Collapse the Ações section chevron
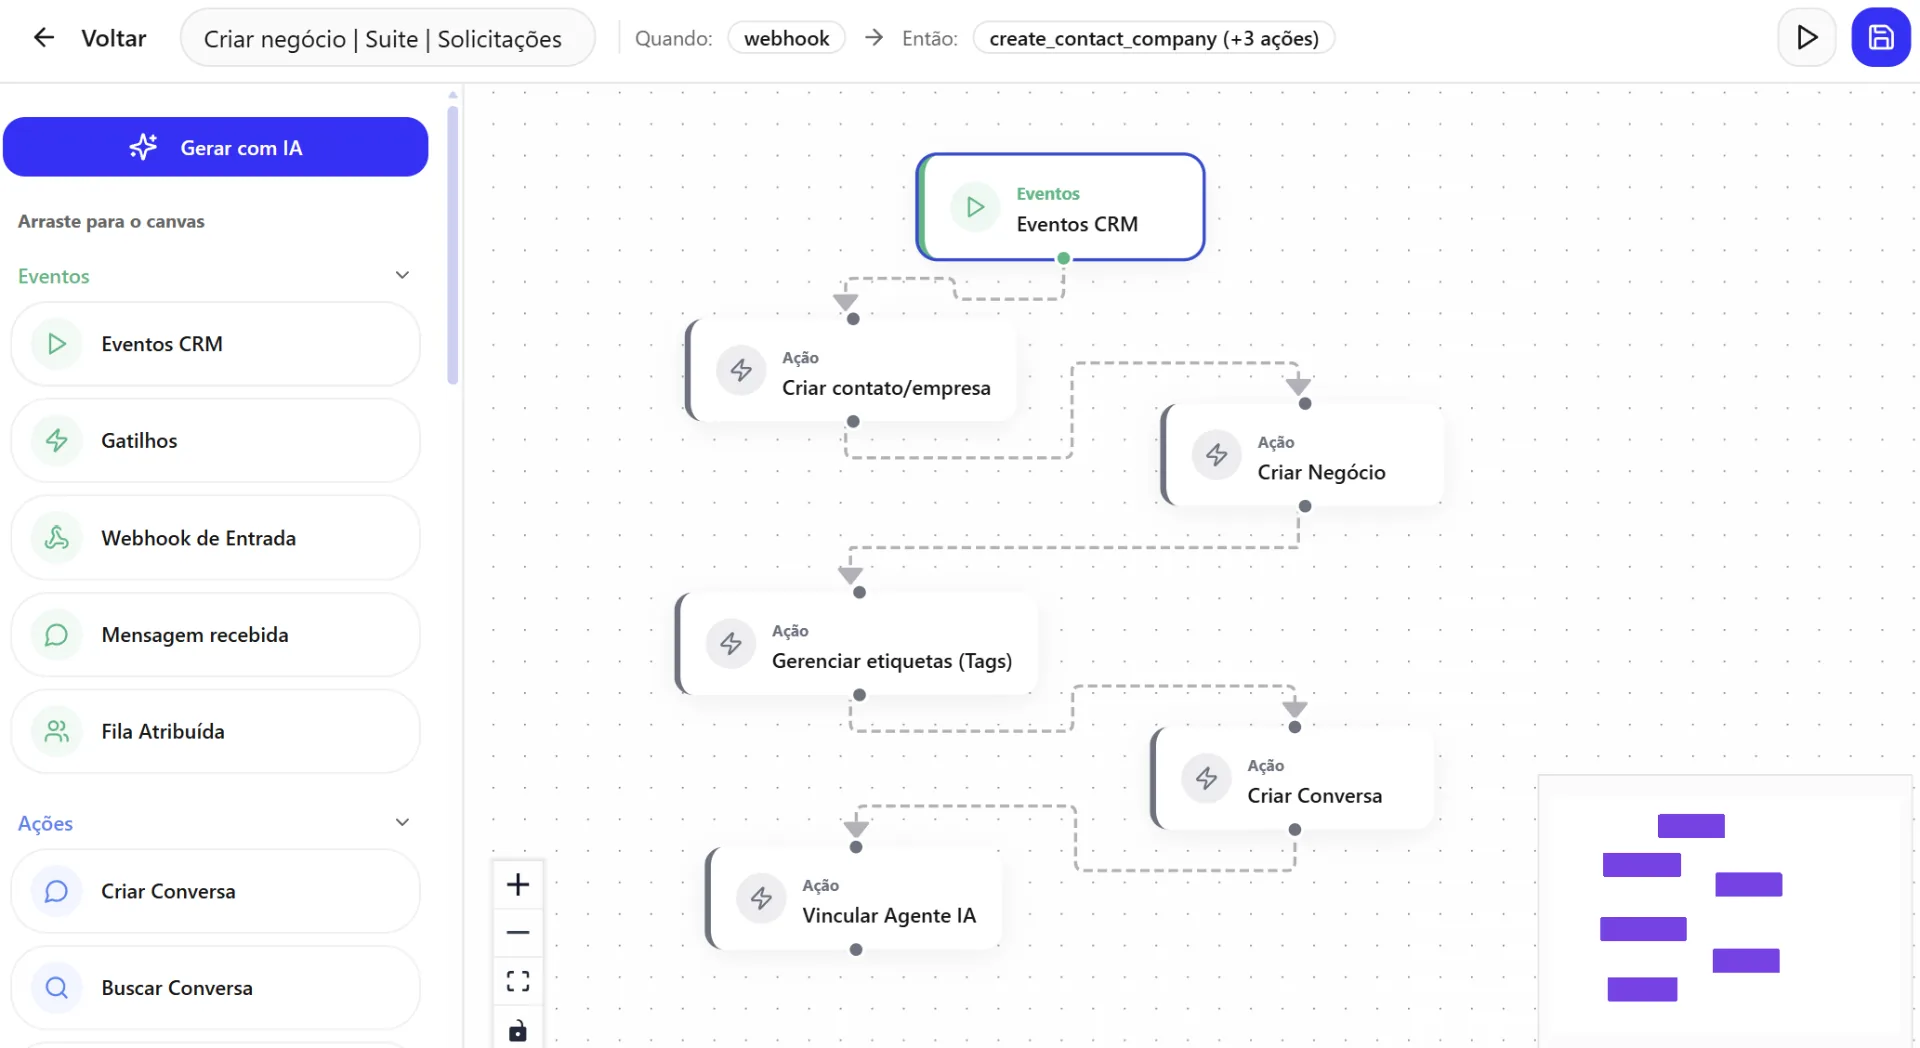This screenshot has height=1048, width=1920. pos(402,822)
